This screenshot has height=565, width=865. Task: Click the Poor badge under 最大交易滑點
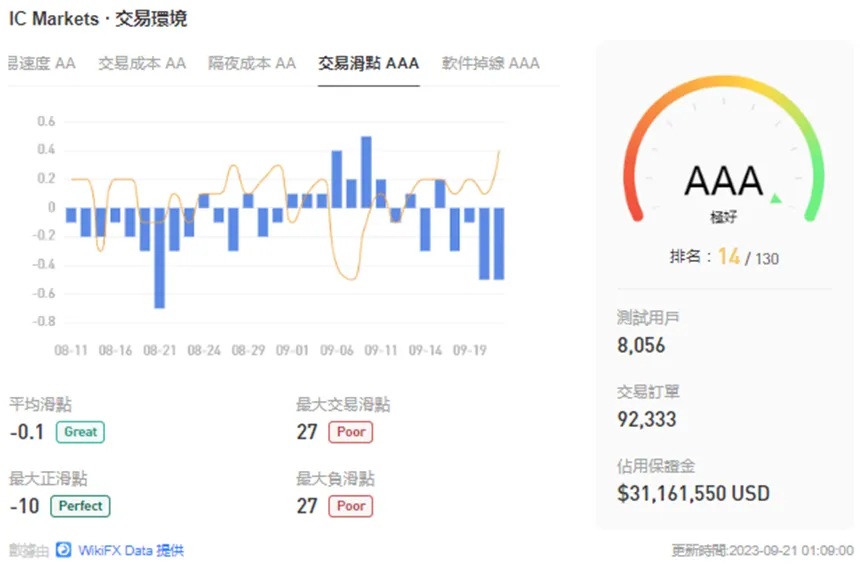(x=351, y=432)
